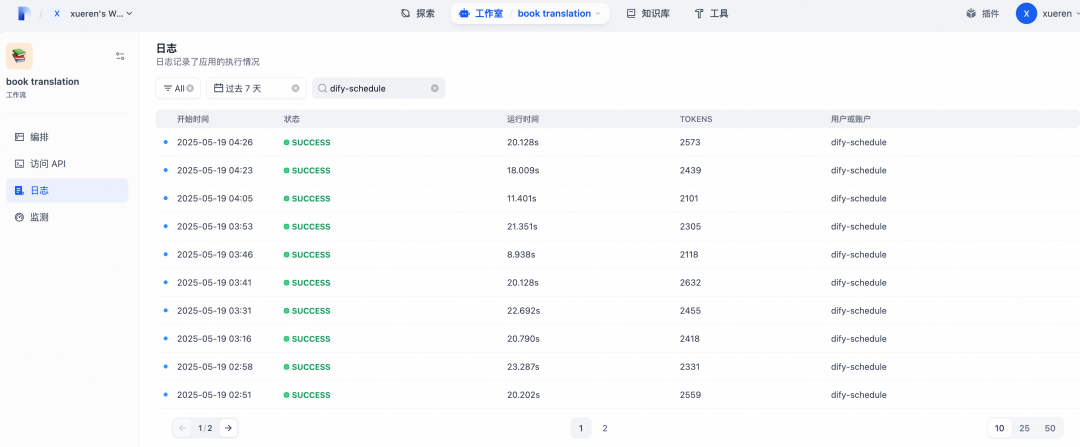Open the xueren account menu
Screen dimensions: 1080x447
tap(1046, 13)
